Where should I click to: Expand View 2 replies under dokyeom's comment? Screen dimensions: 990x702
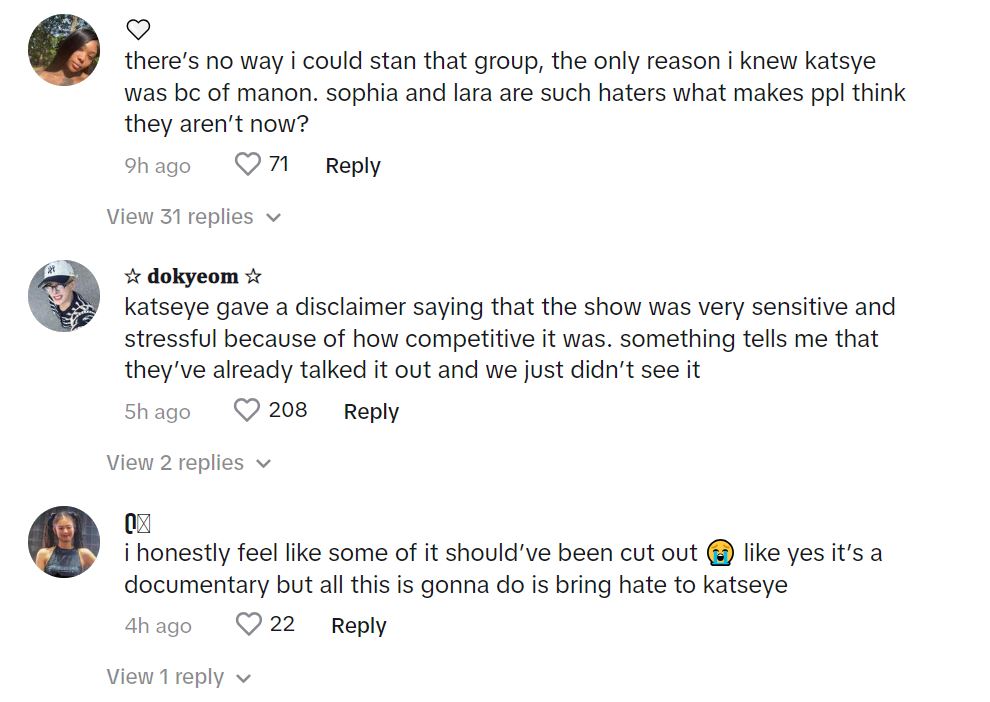(x=189, y=463)
